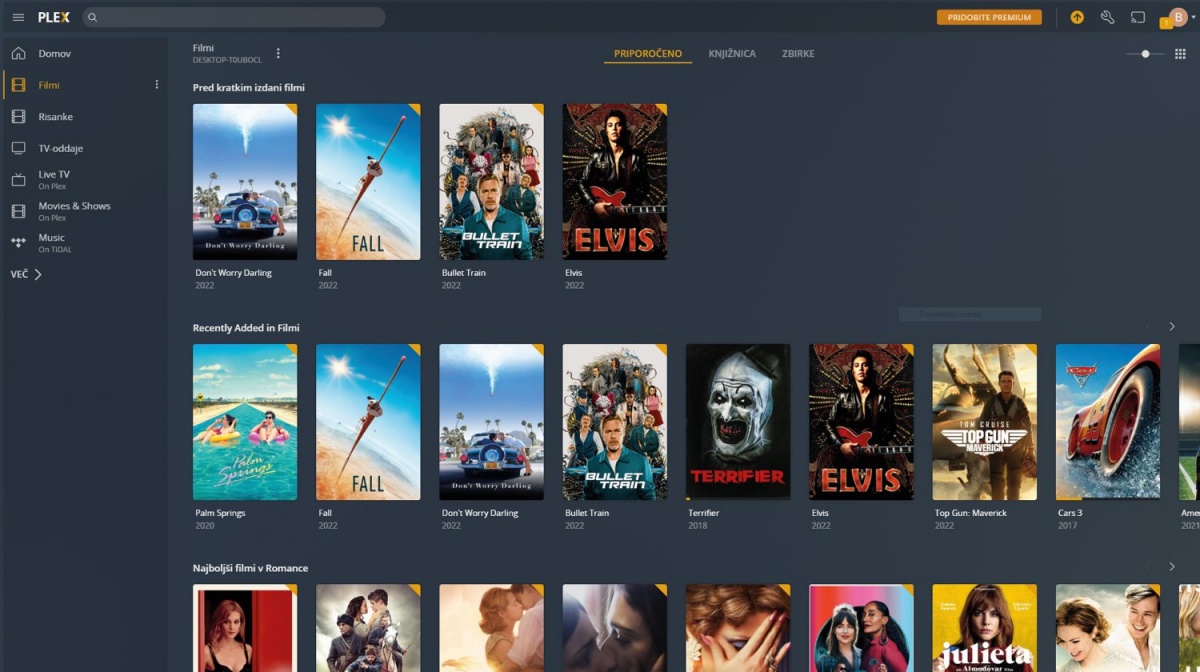Image resolution: width=1200 pixels, height=672 pixels.
Task: Open the settings wrench icon
Action: click(1107, 17)
